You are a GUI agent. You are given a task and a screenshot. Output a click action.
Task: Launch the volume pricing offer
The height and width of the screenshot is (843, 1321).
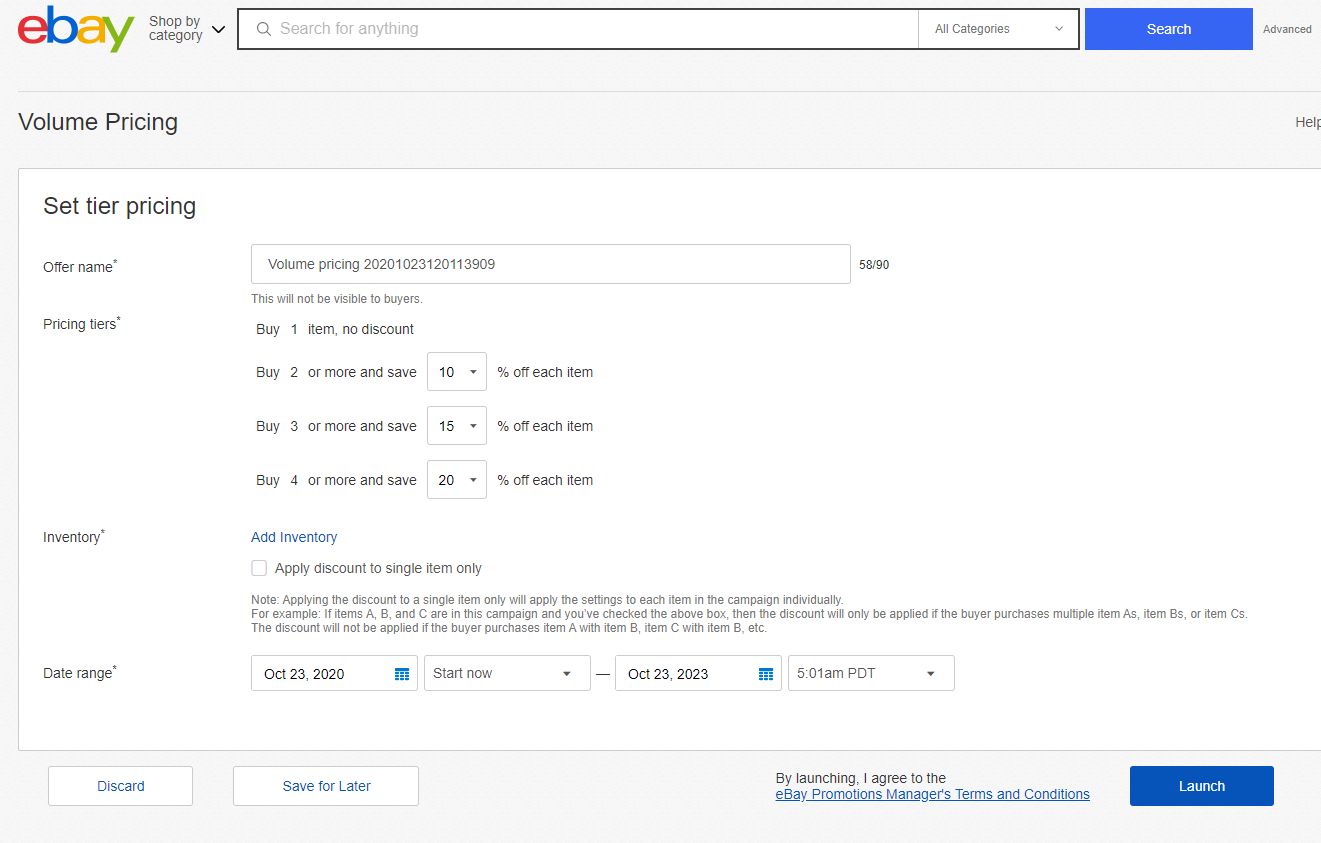tap(1202, 786)
